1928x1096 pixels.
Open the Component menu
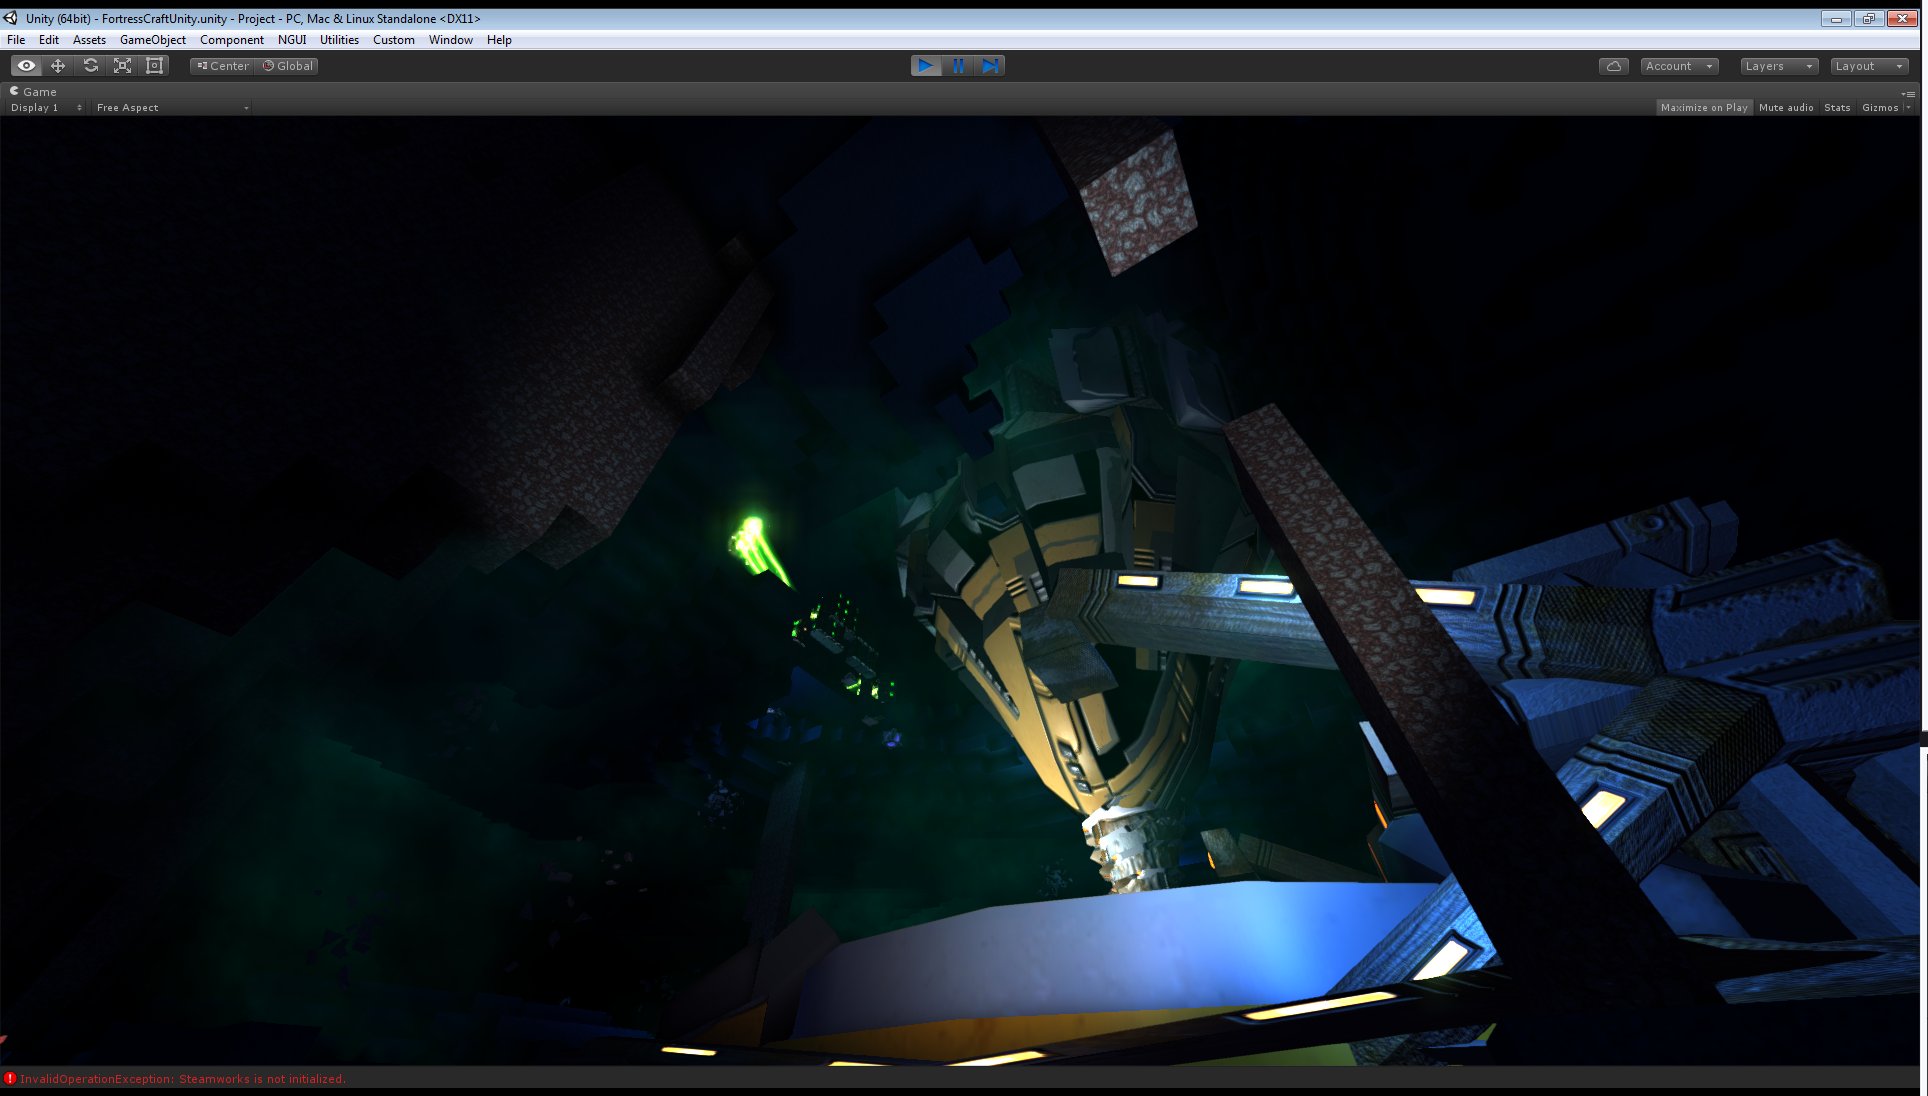pyautogui.click(x=232, y=40)
